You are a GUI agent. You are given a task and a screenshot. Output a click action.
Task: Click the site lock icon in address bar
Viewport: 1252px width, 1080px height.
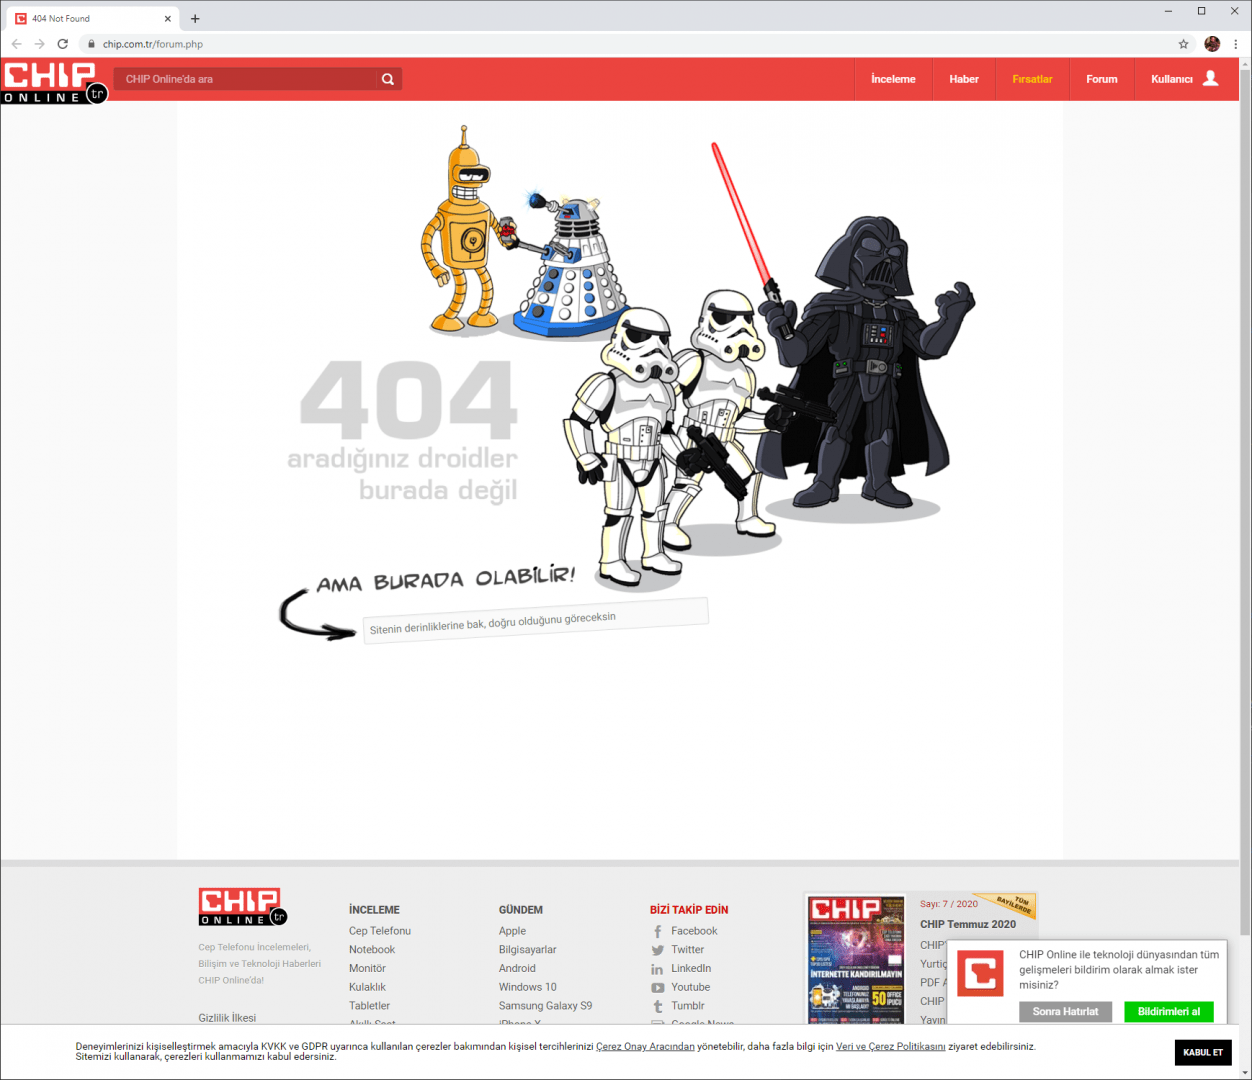pyautogui.click(x=91, y=44)
